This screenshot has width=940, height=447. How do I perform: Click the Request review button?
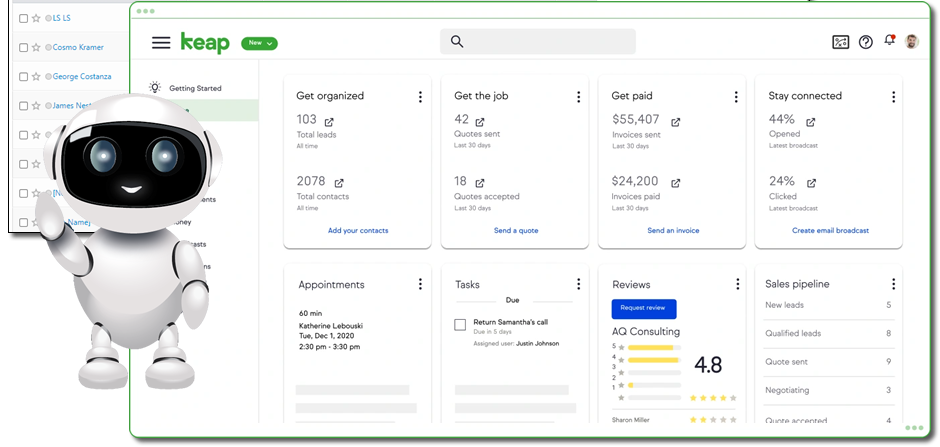tap(643, 309)
